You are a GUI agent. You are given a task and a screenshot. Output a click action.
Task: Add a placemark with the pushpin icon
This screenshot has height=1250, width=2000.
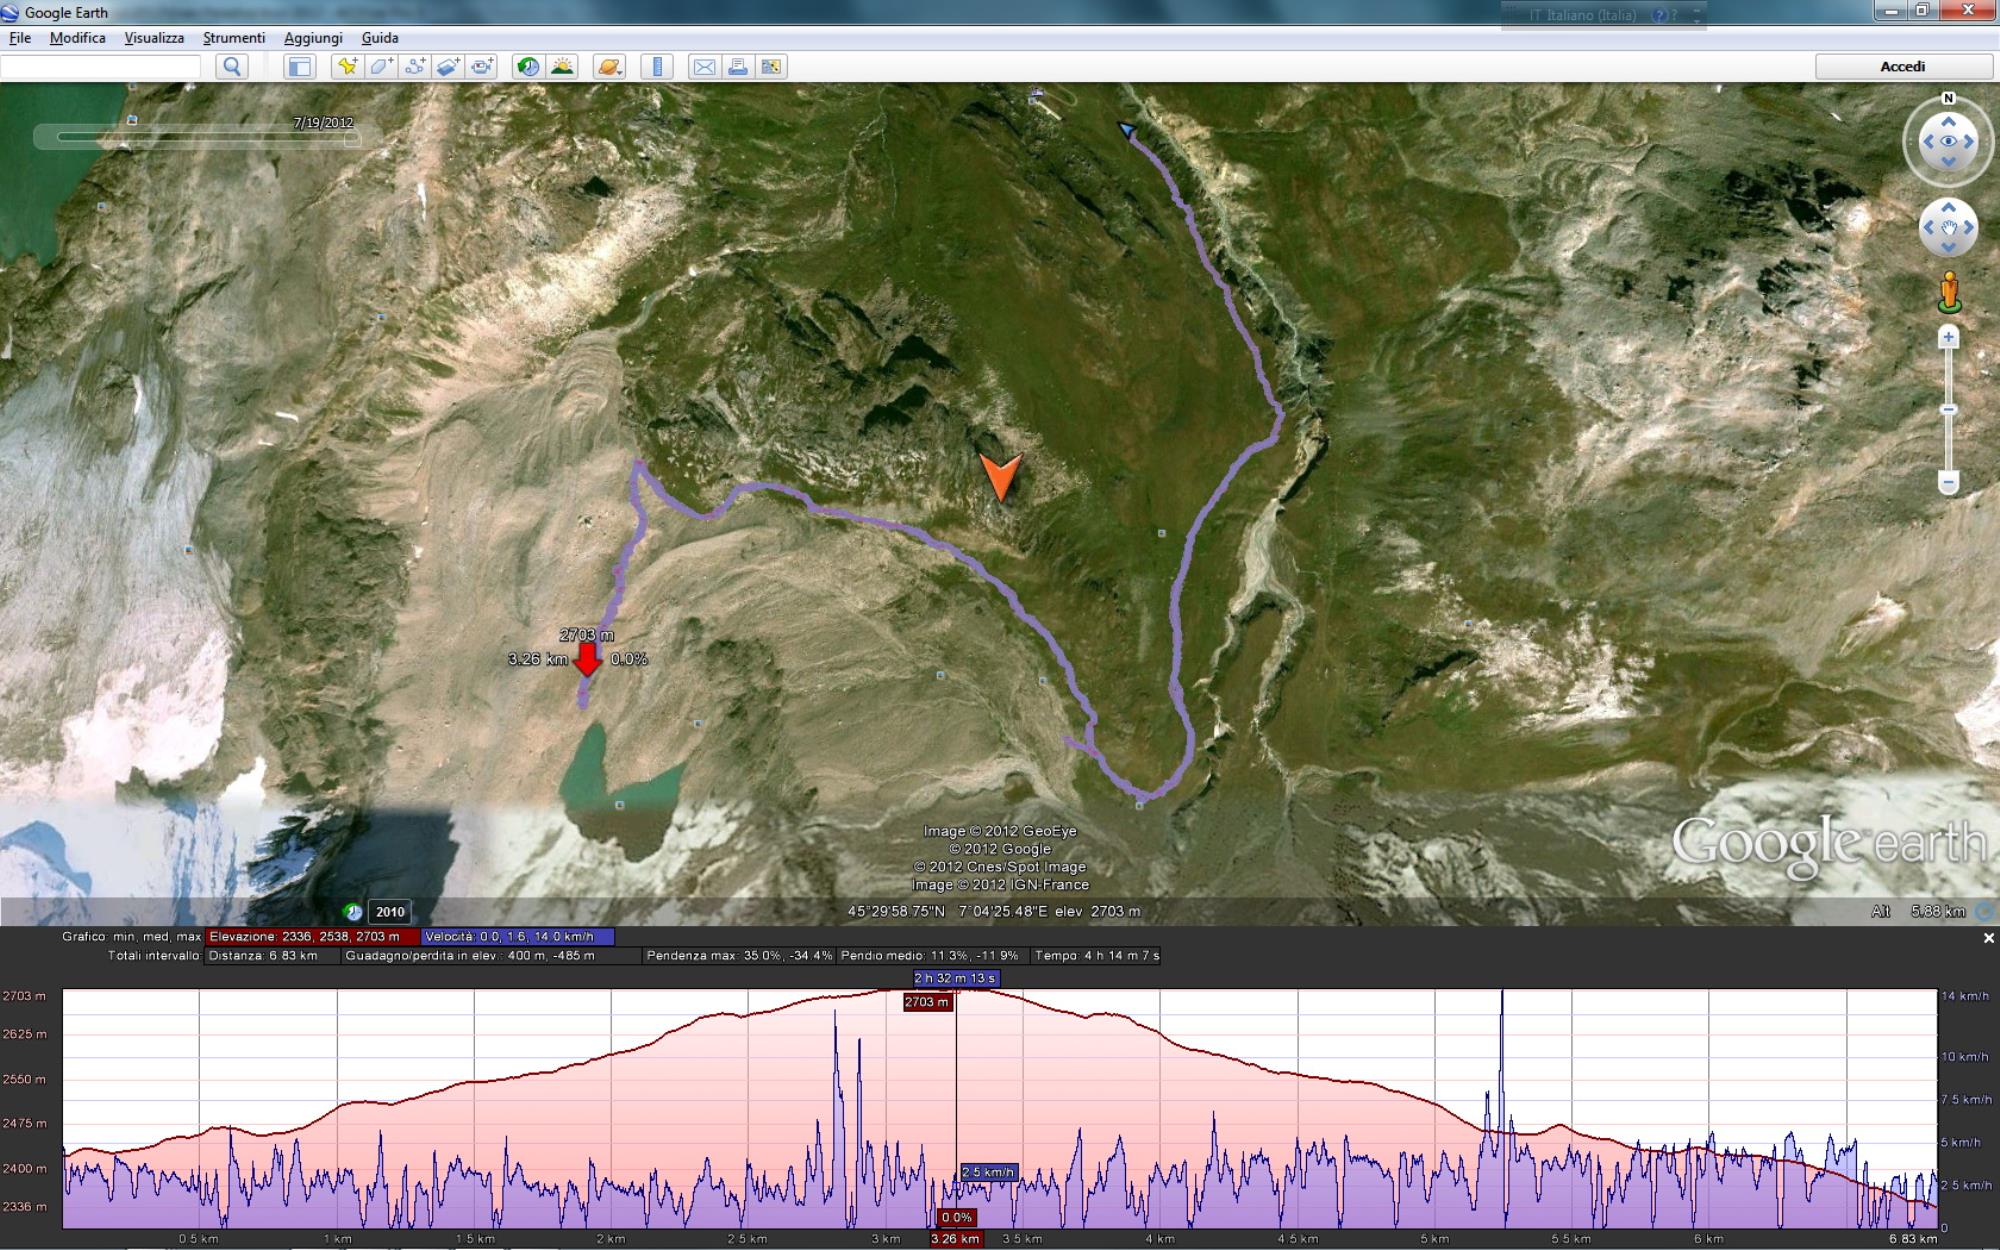(347, 67)
